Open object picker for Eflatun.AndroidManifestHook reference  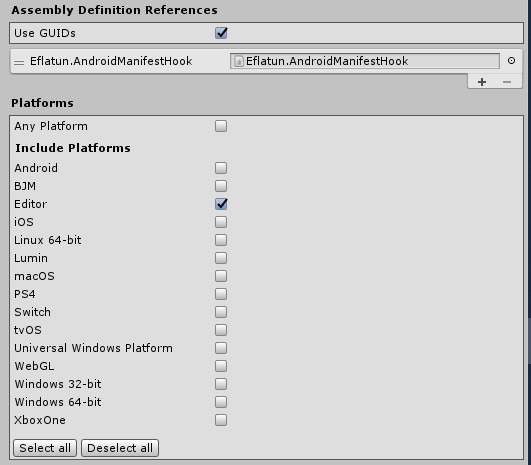coord(511,61)
